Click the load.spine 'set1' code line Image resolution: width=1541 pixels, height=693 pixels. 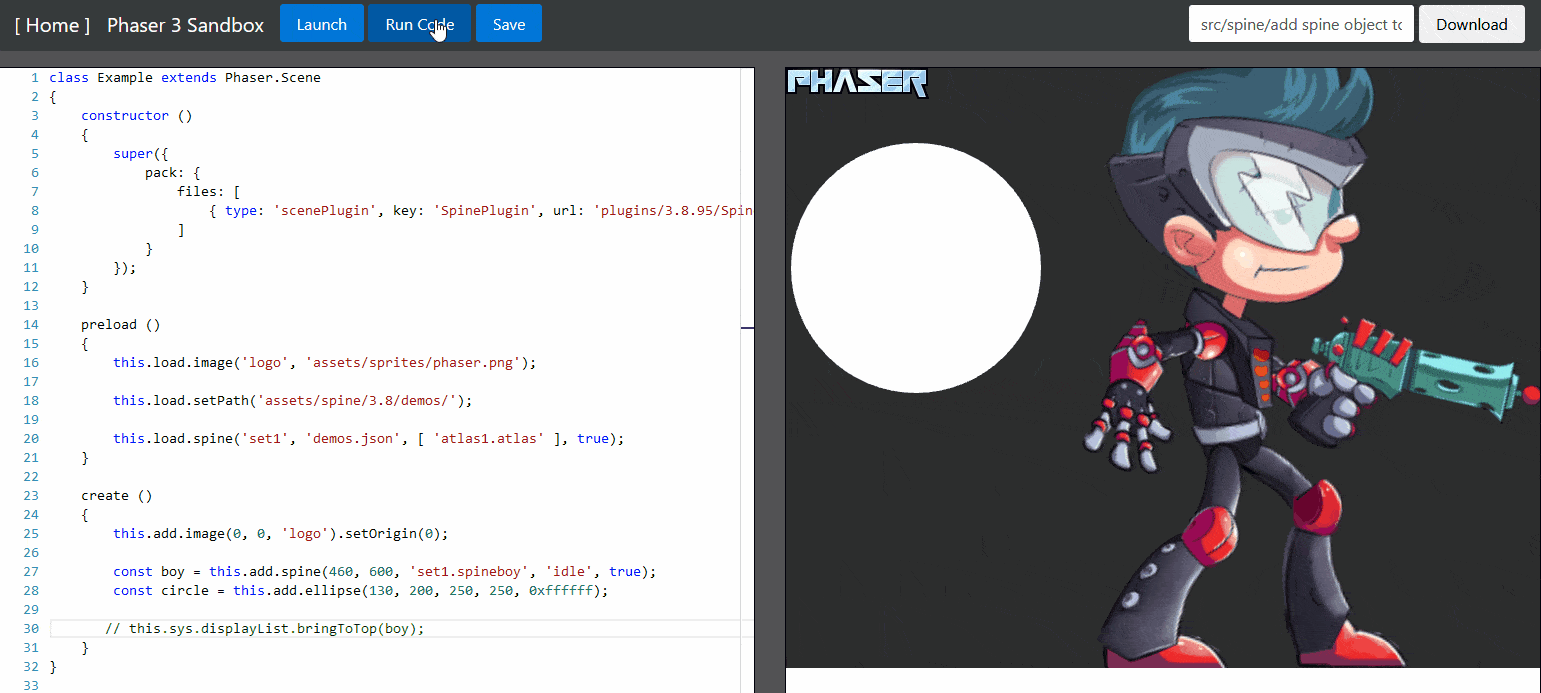(x=369, y=438)
